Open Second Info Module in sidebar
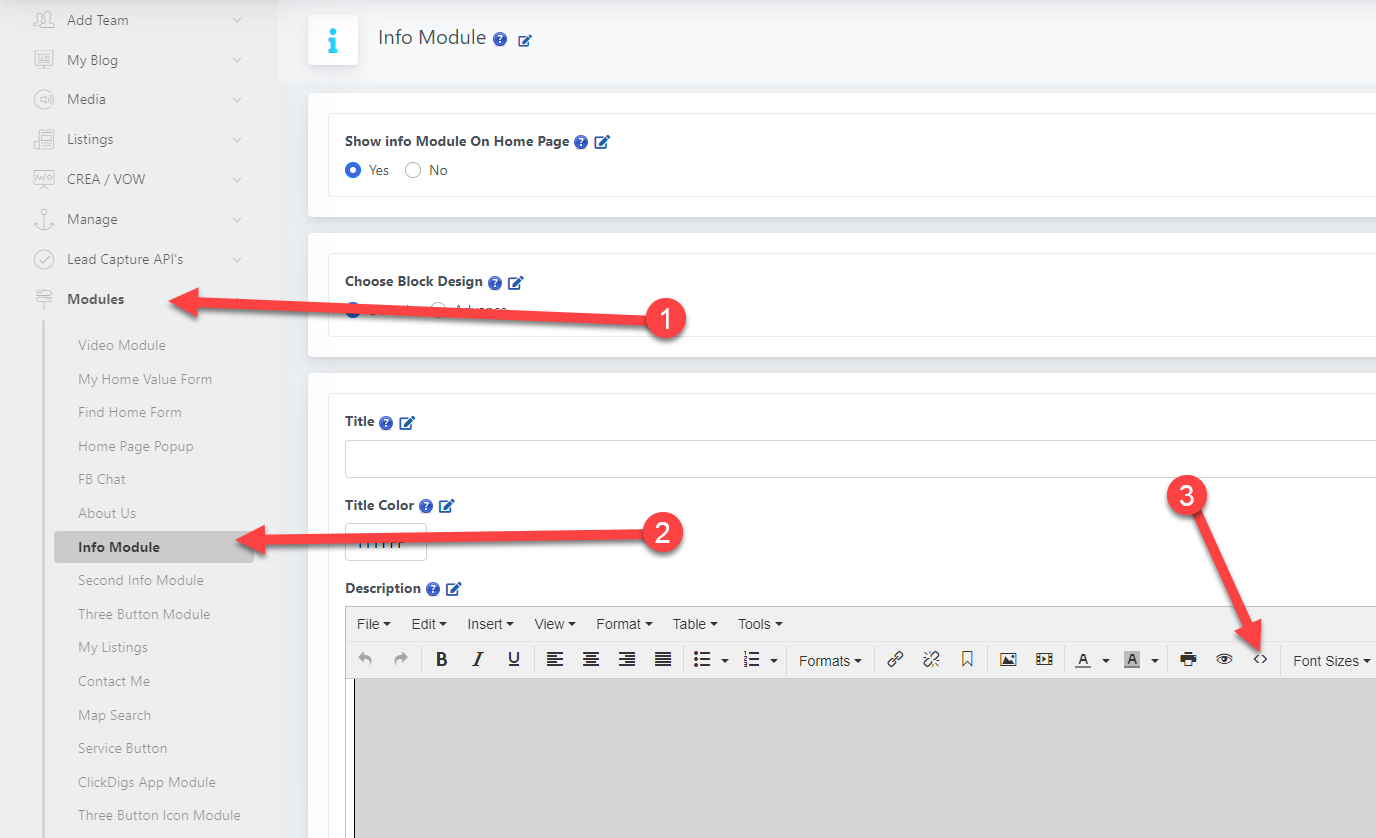Image resolution: width=1376 pixels, height=838 pixels. [x=141, y=581]
